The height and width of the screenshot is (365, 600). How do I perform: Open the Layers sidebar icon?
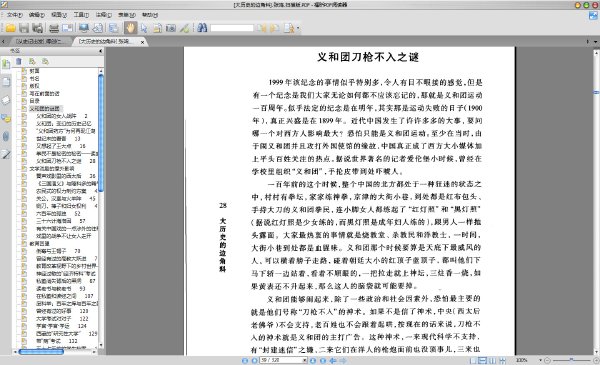(6, 100)
